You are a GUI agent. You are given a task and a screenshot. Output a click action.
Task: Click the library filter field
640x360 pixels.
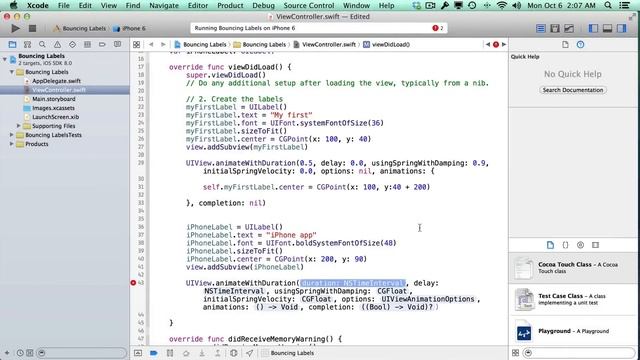tap(580, 353)
